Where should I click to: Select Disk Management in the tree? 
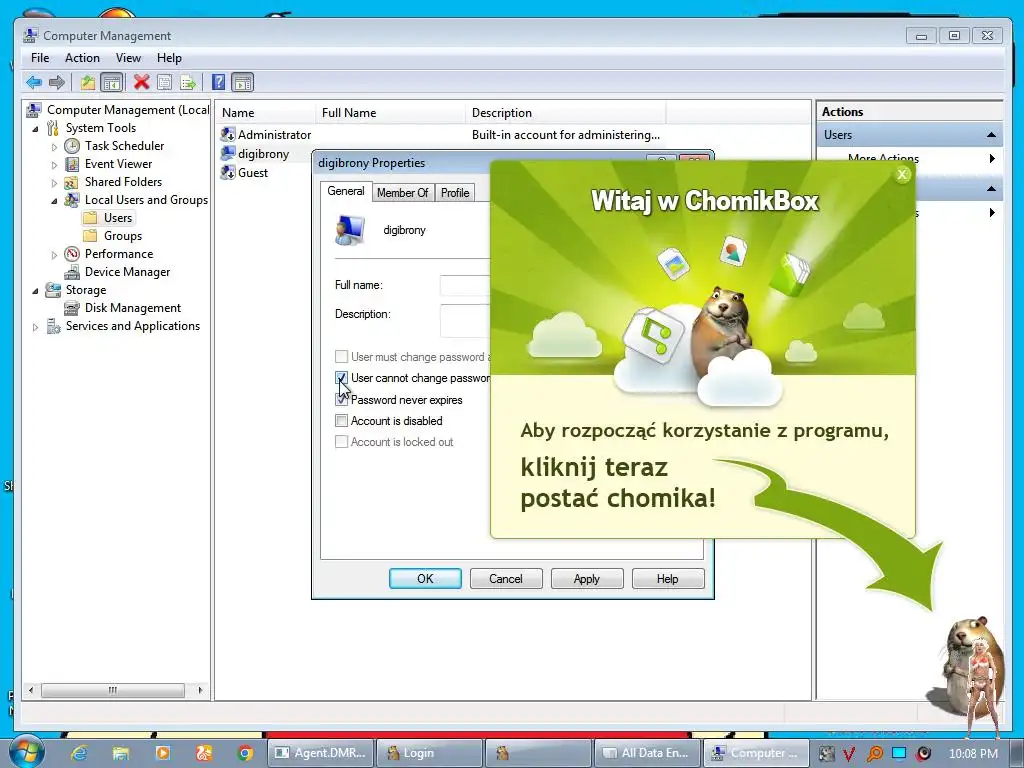click(133, 308)
